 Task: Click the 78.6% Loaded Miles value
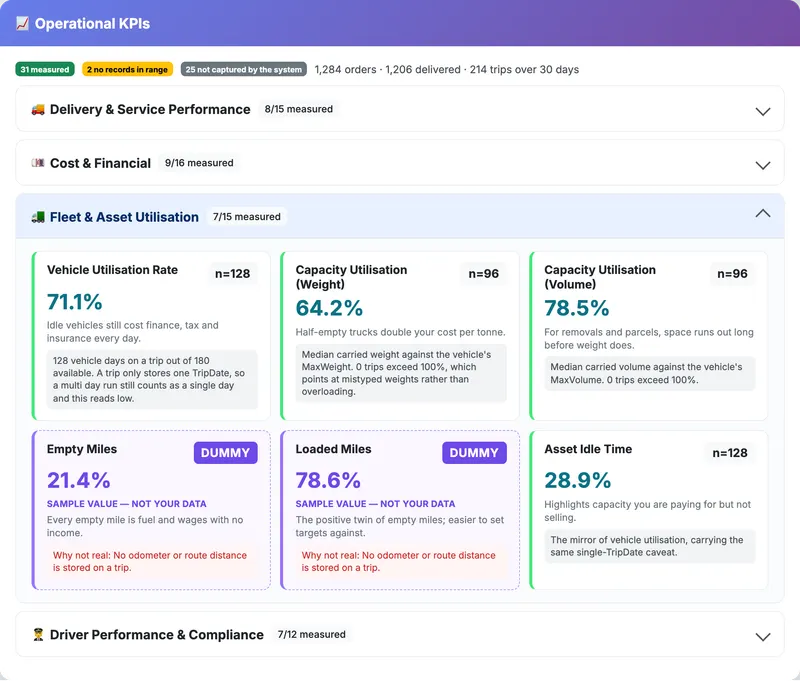click(328, 481)
